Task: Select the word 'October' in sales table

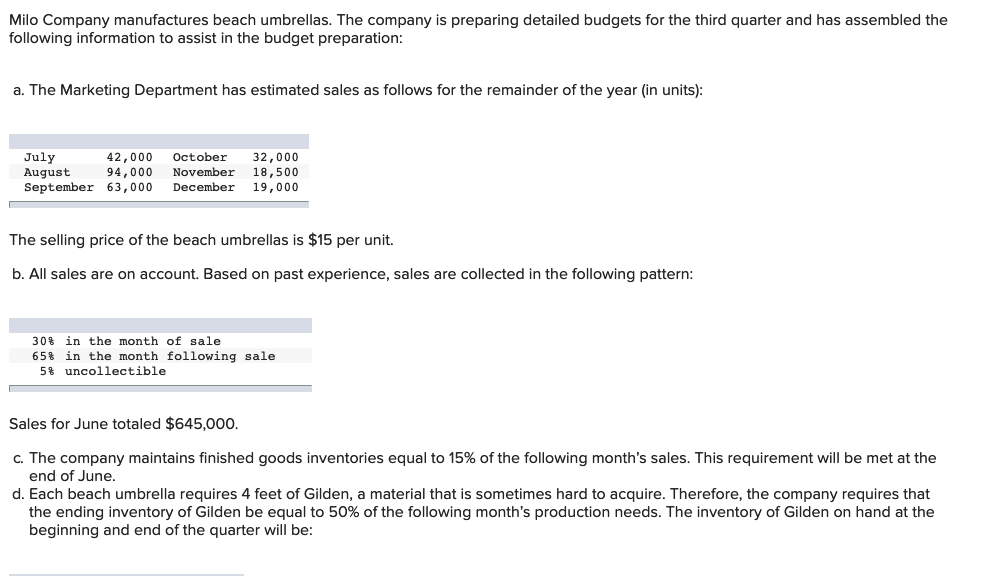Action: click(200, 157)
